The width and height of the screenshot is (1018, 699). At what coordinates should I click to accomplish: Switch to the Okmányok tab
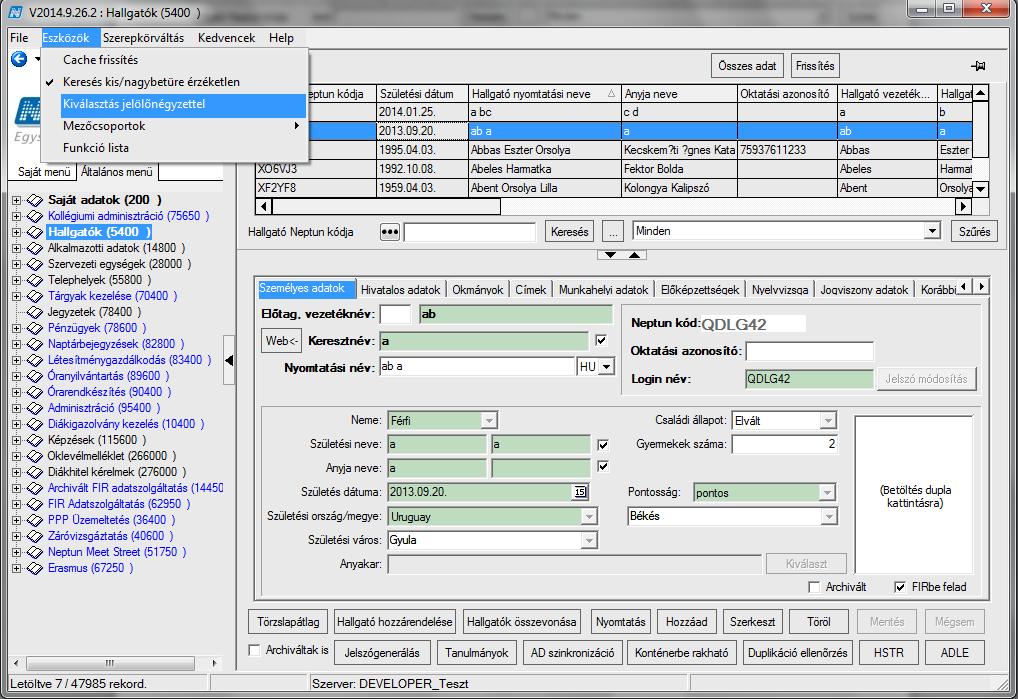pyautogui.click(x=478, y=289)
